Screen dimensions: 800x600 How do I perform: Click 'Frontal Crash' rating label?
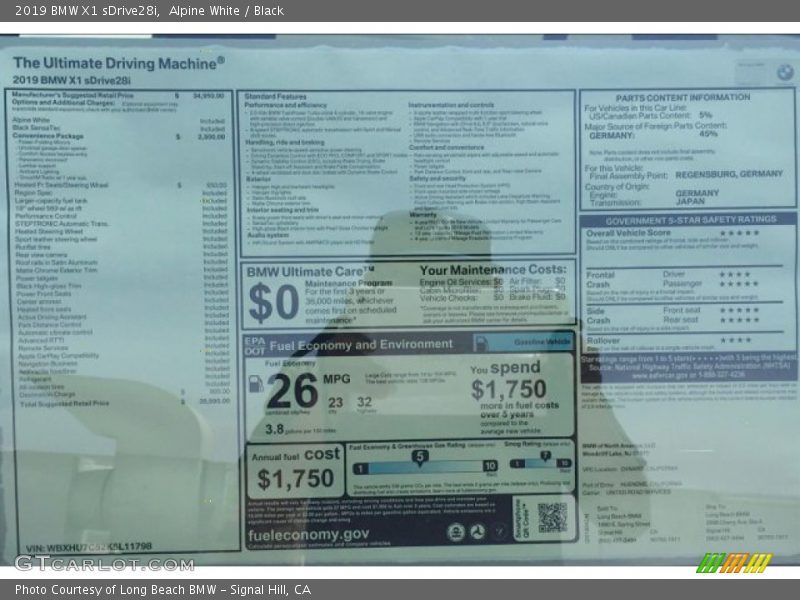pos(601,280)
